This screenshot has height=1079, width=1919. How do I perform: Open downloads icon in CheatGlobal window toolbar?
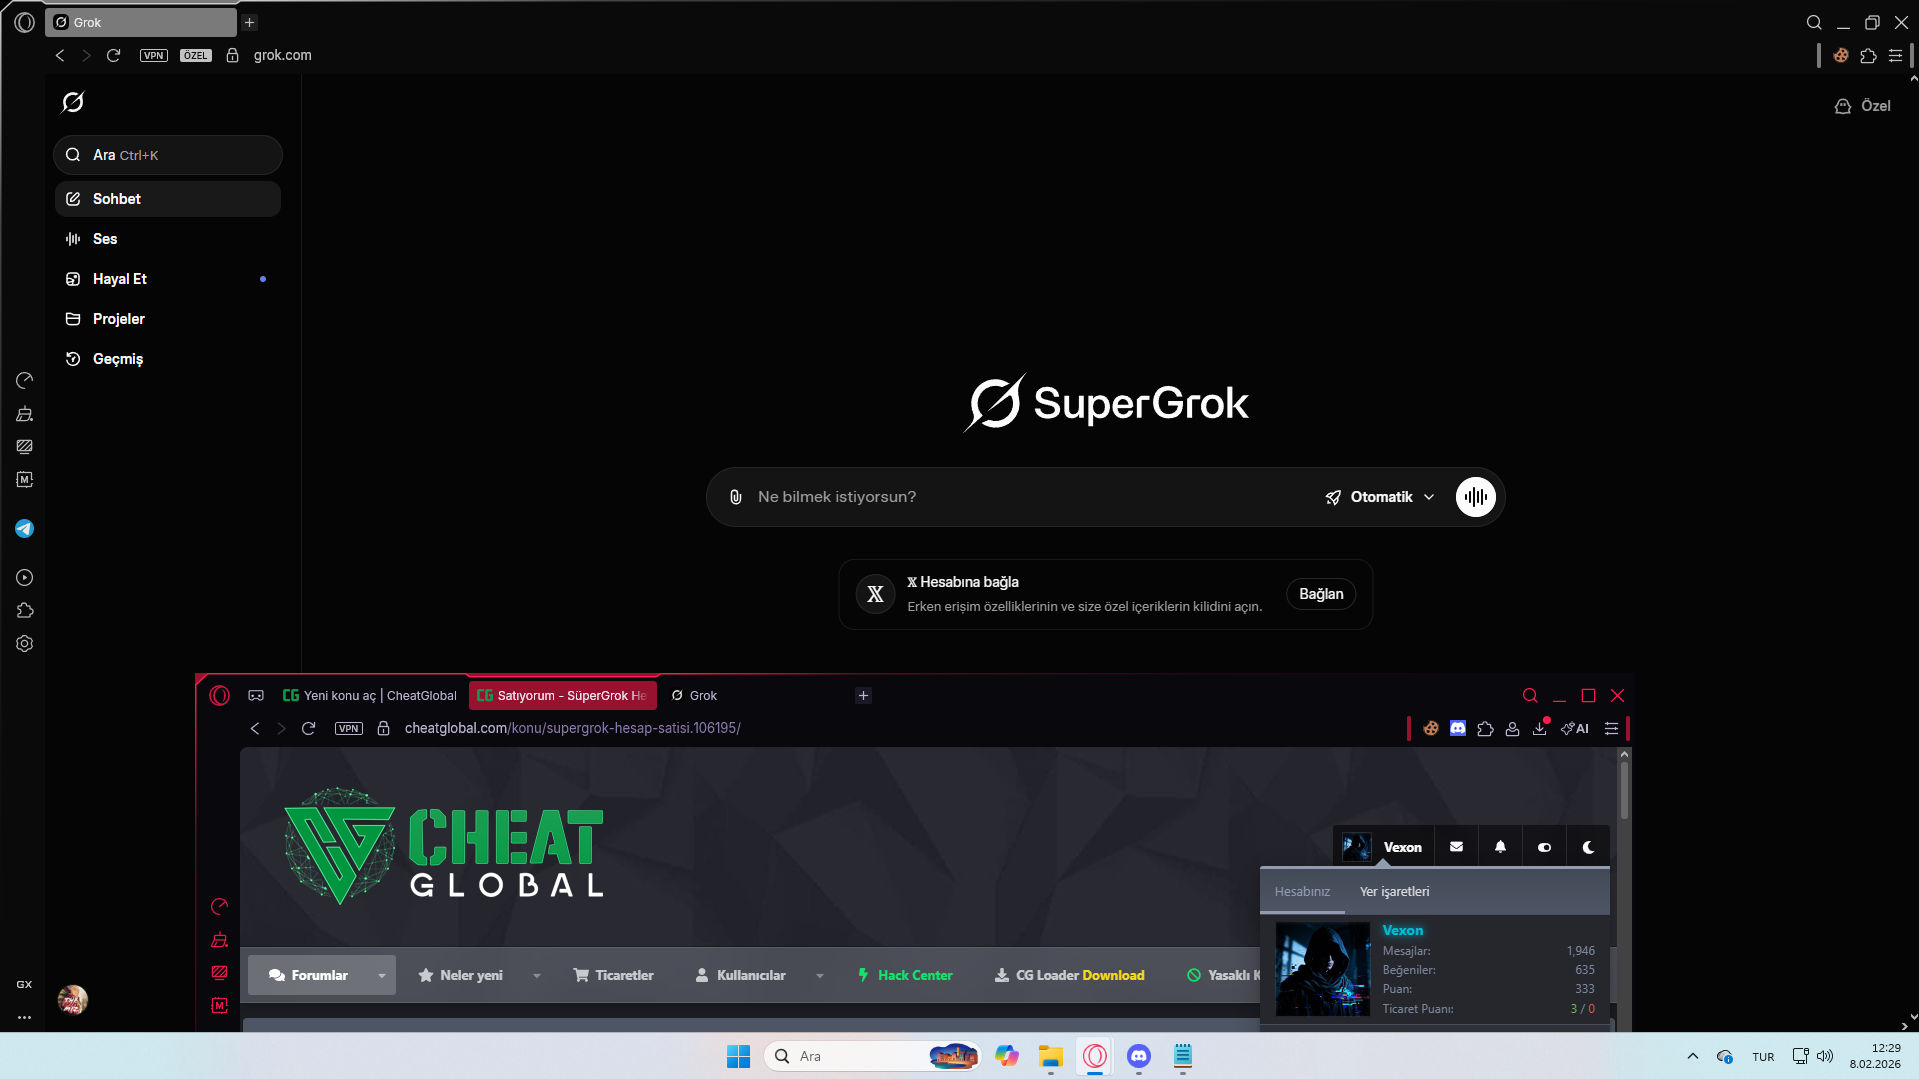tap(1540, 729)
